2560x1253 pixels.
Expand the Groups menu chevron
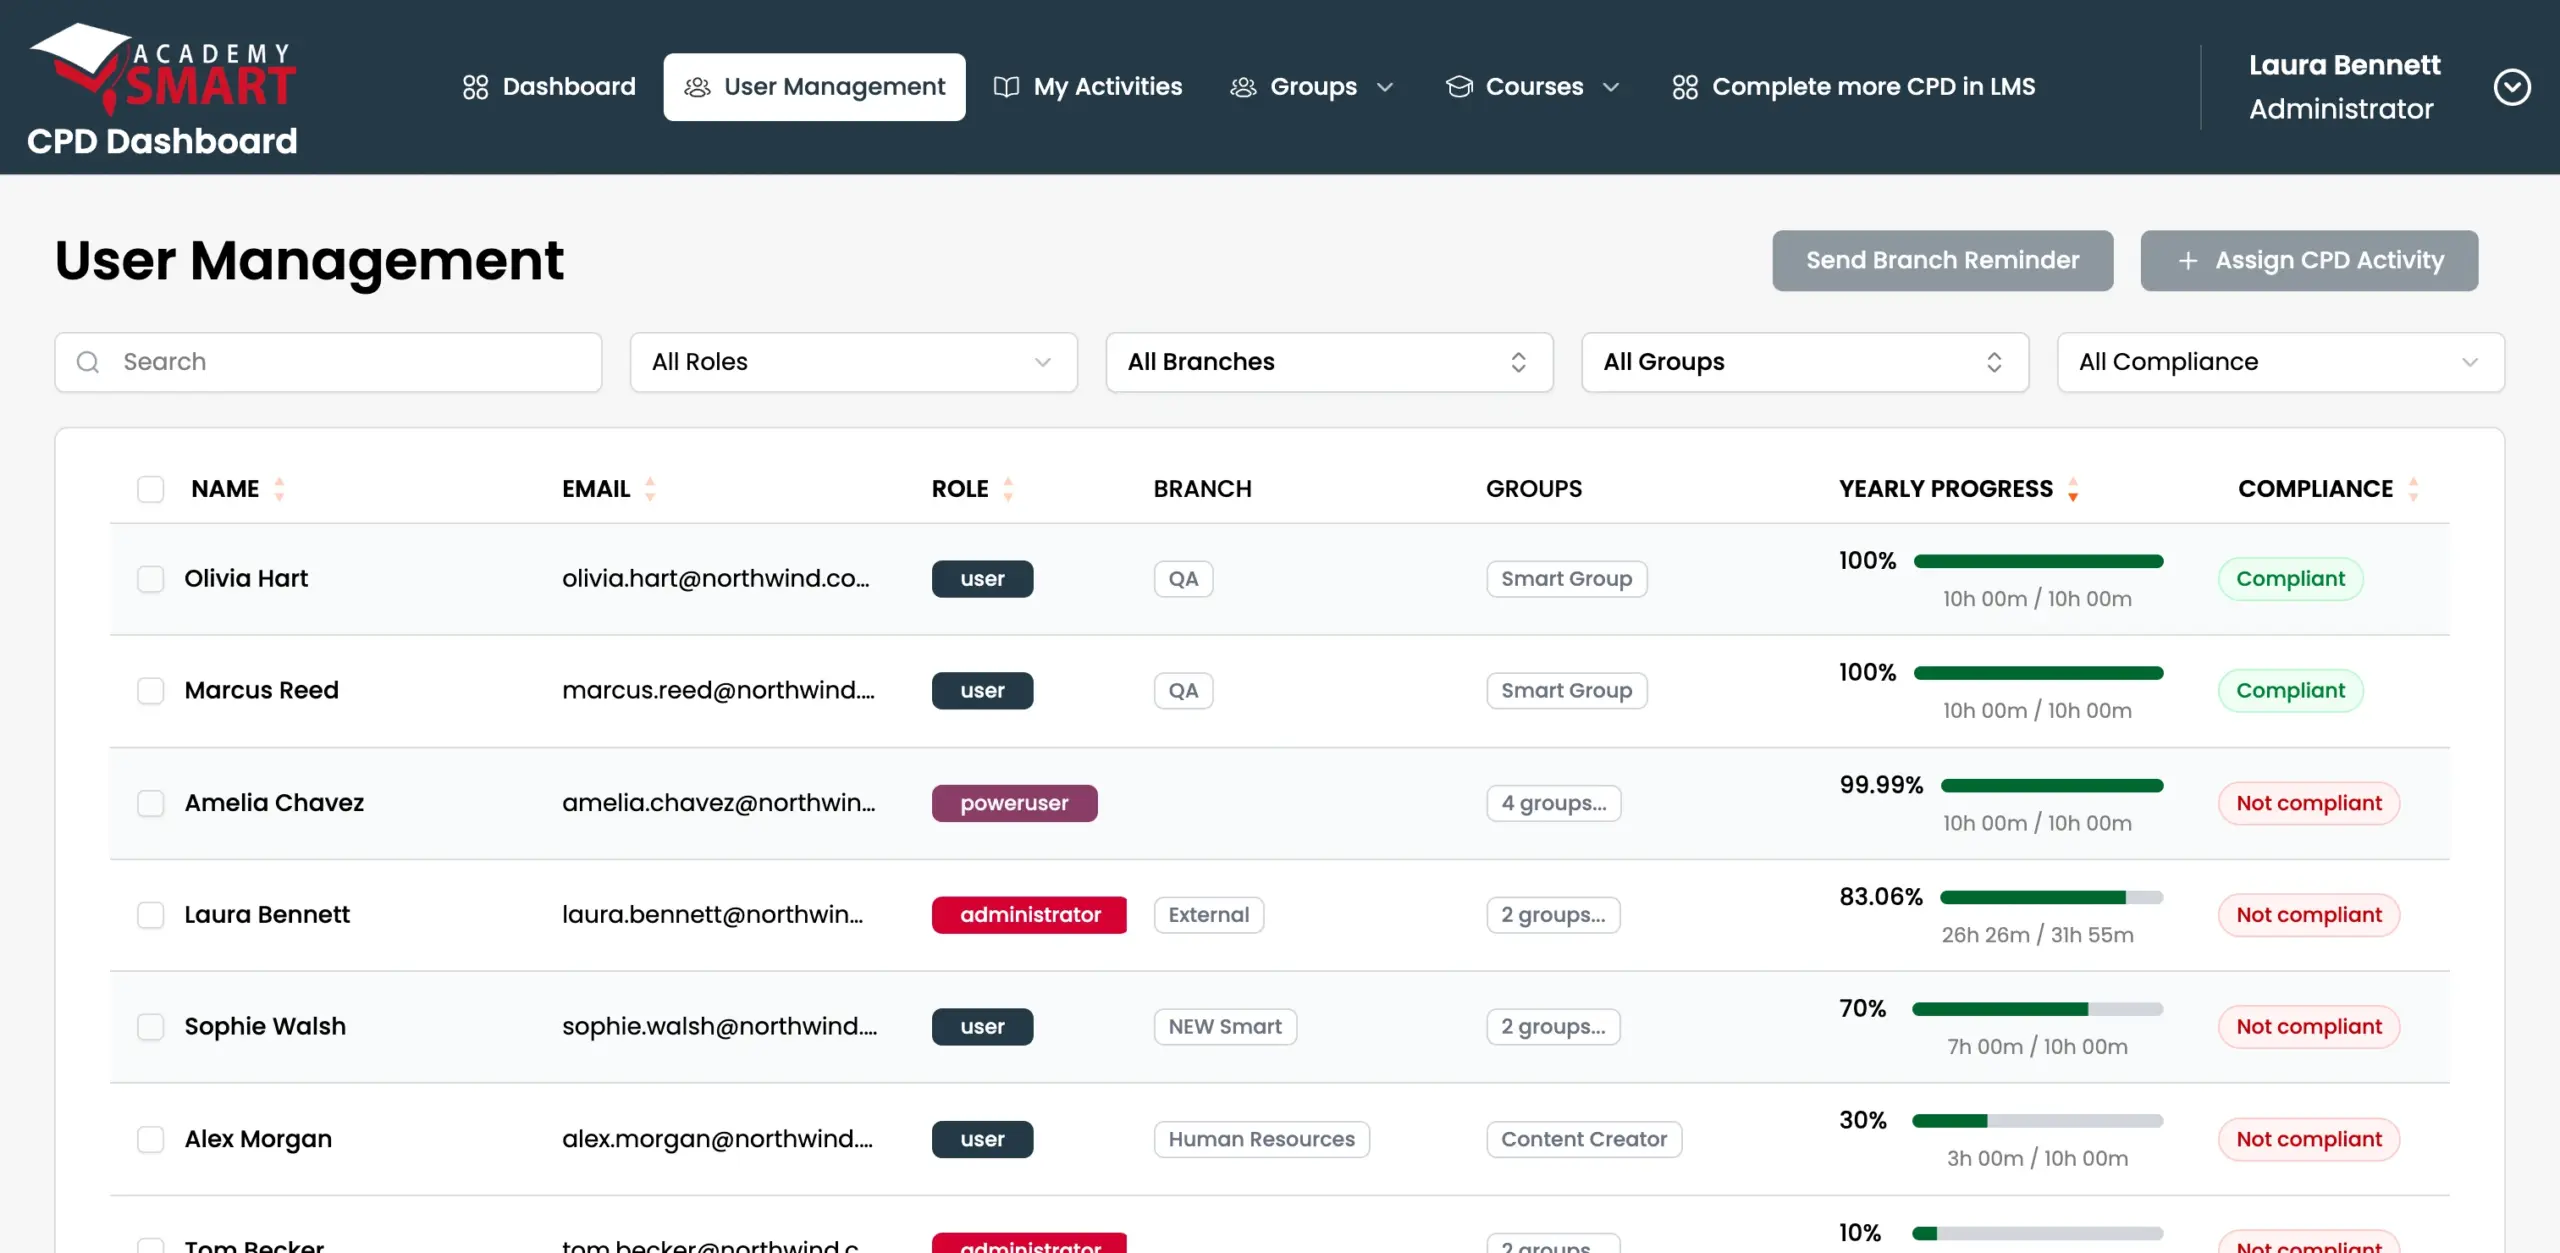(1385, 88)
